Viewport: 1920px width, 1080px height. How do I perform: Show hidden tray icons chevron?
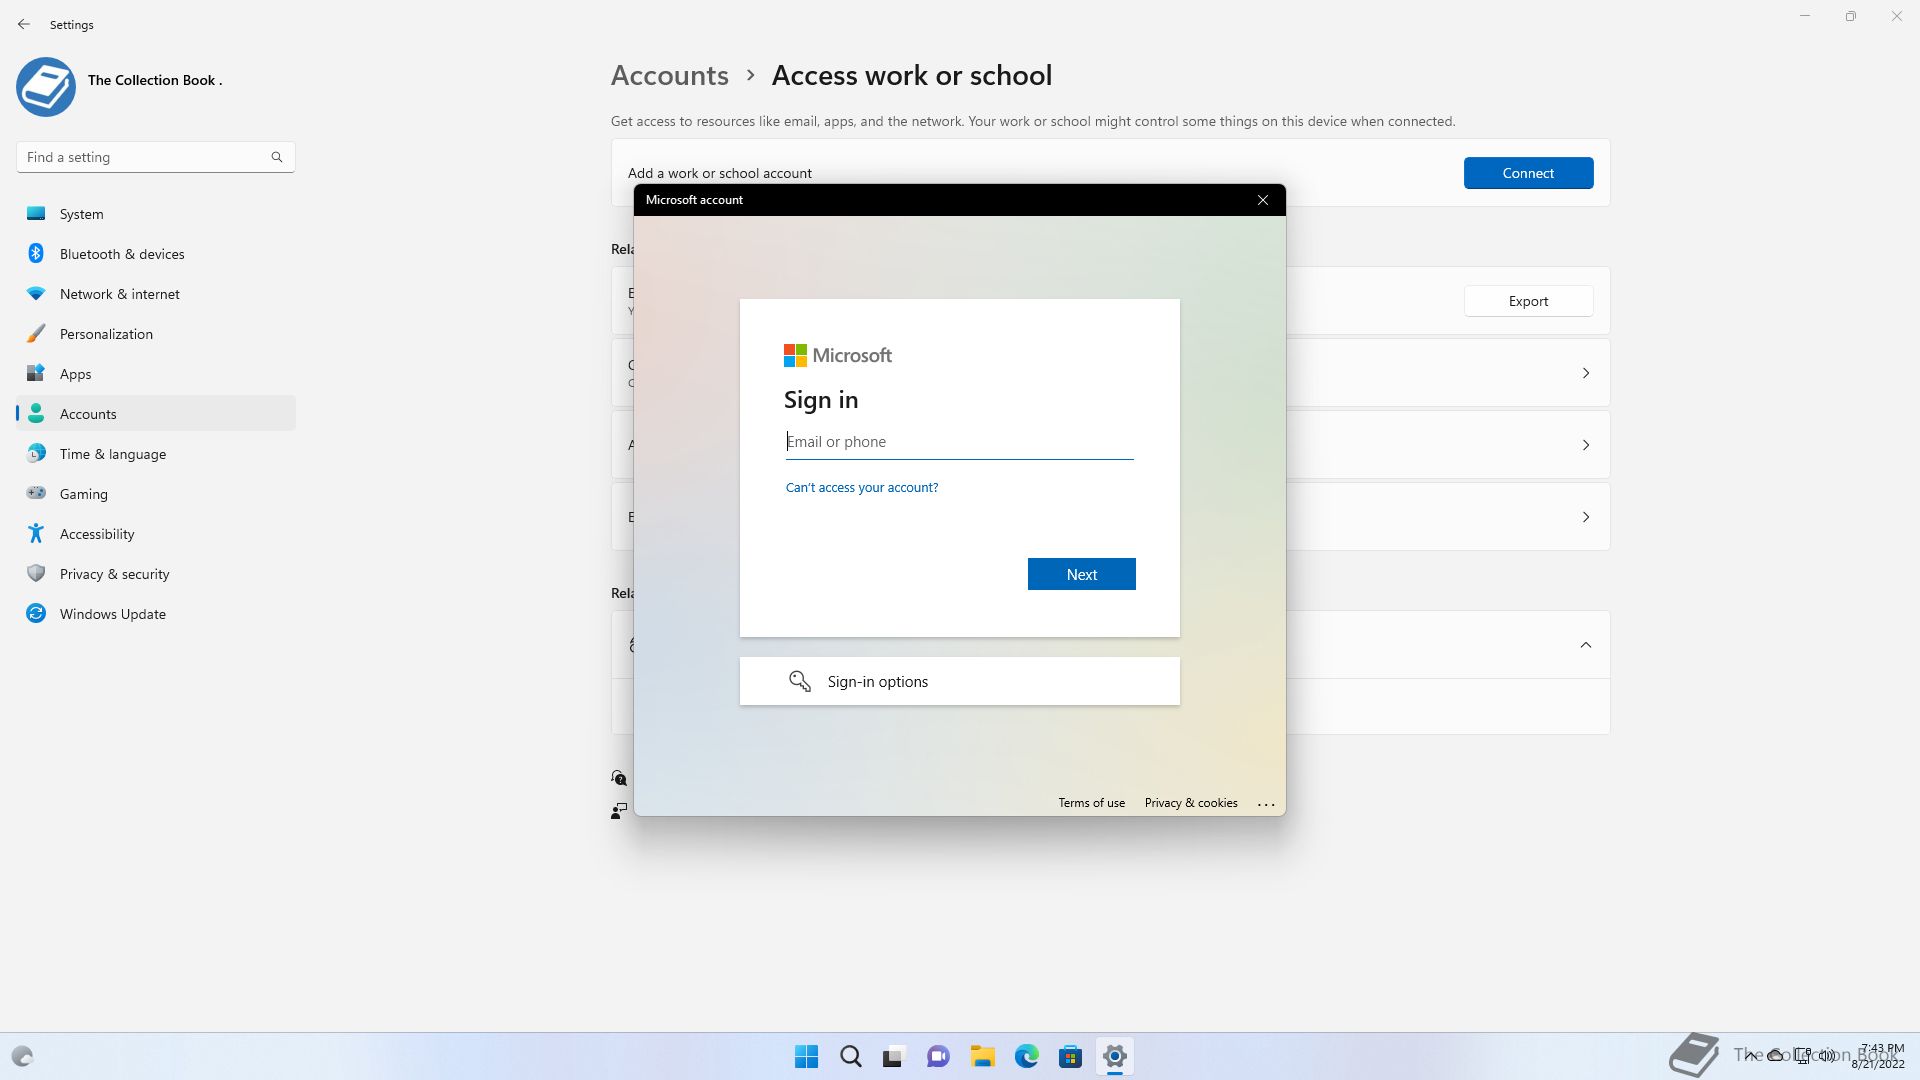coord(1750,1055)
